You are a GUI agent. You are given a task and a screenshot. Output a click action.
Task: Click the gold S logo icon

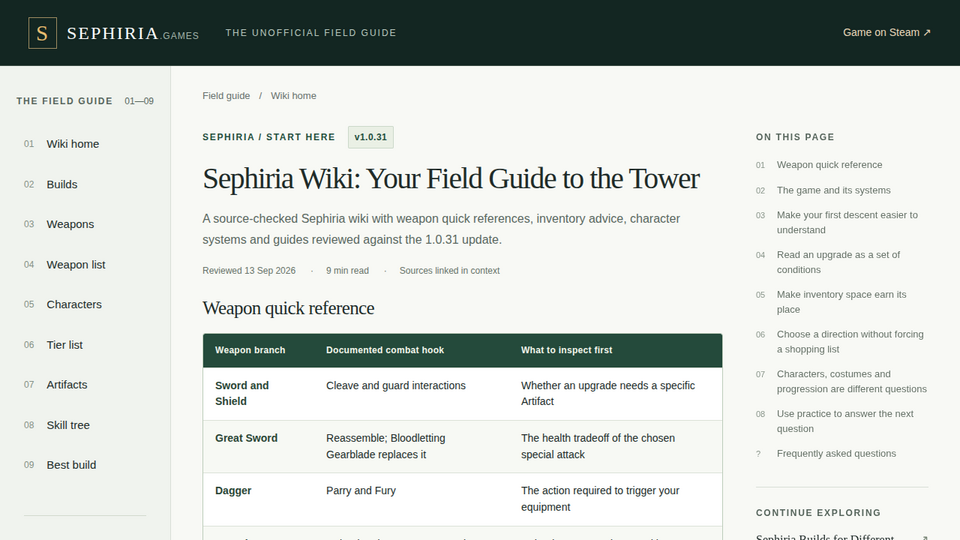coord(42,33)
